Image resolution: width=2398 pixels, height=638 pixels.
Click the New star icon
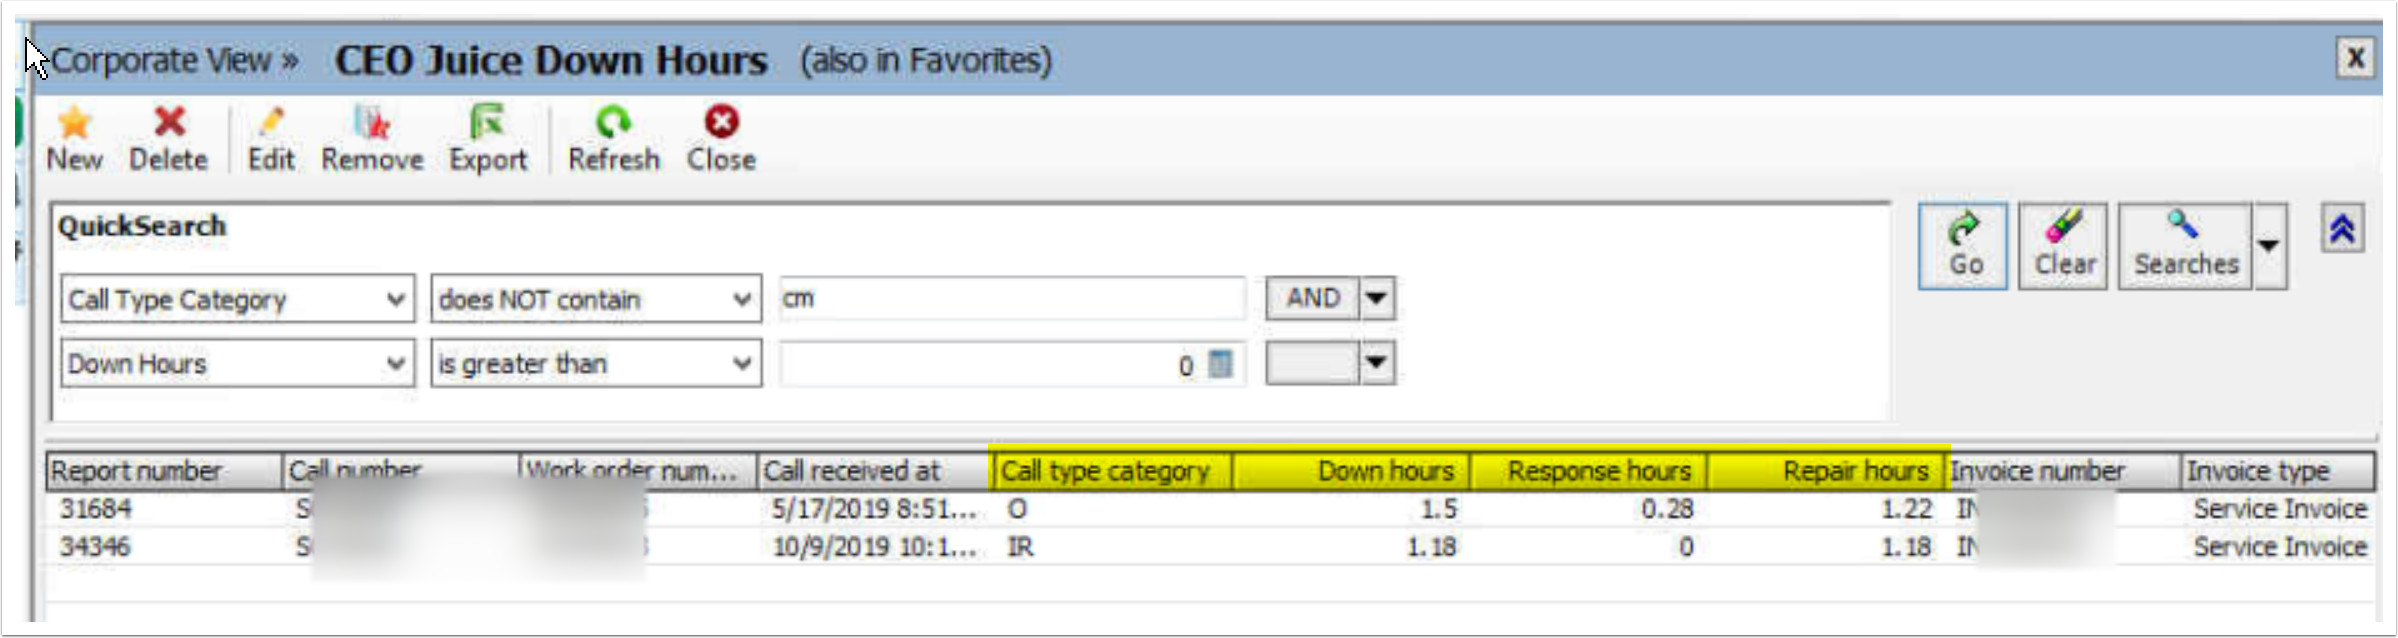click(74, 124)
